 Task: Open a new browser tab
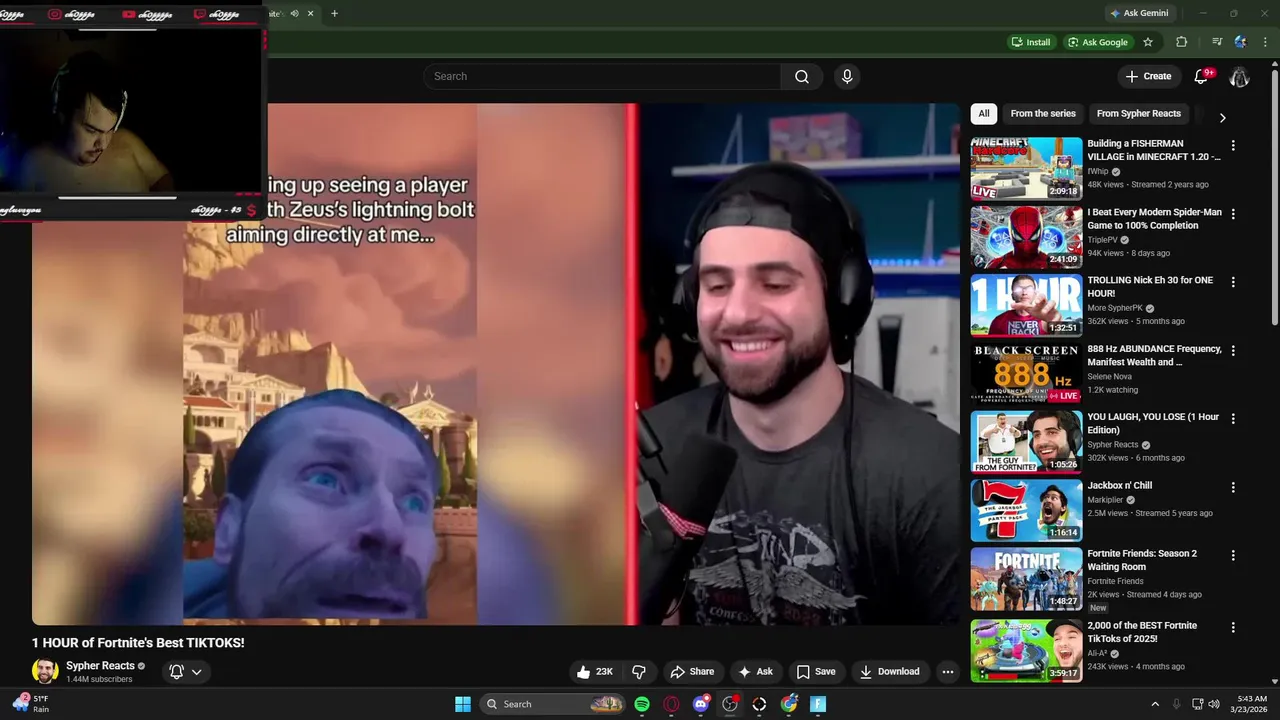click(334, 13)
